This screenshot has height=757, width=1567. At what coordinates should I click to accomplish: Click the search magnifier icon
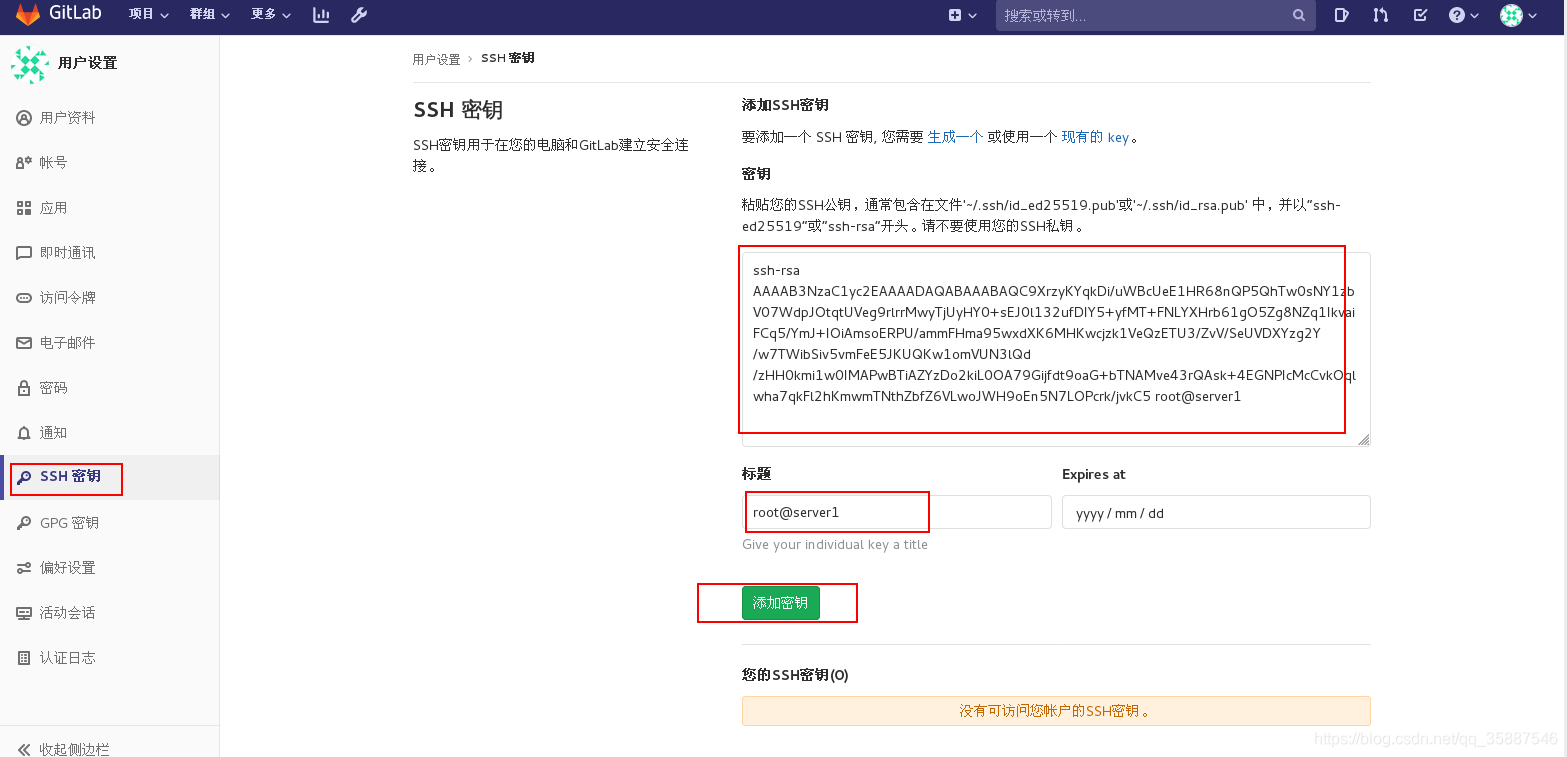1298,15
